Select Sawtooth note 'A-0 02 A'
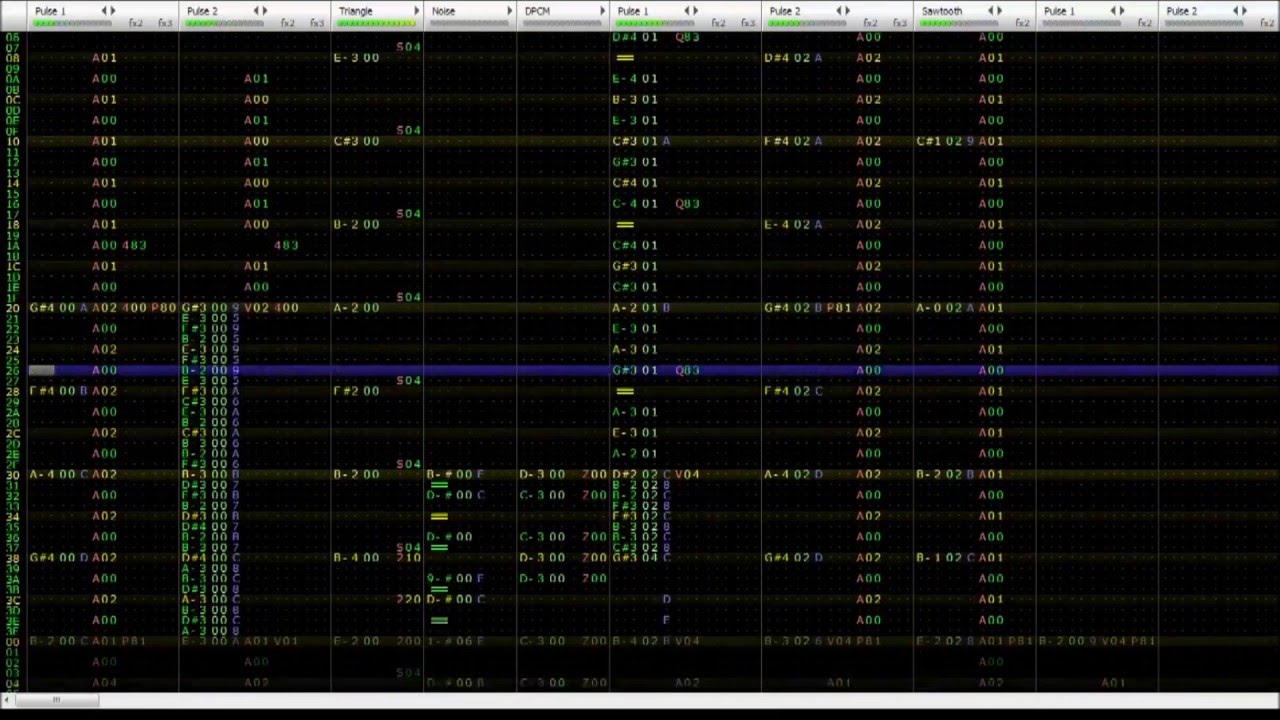 (945, 308)
